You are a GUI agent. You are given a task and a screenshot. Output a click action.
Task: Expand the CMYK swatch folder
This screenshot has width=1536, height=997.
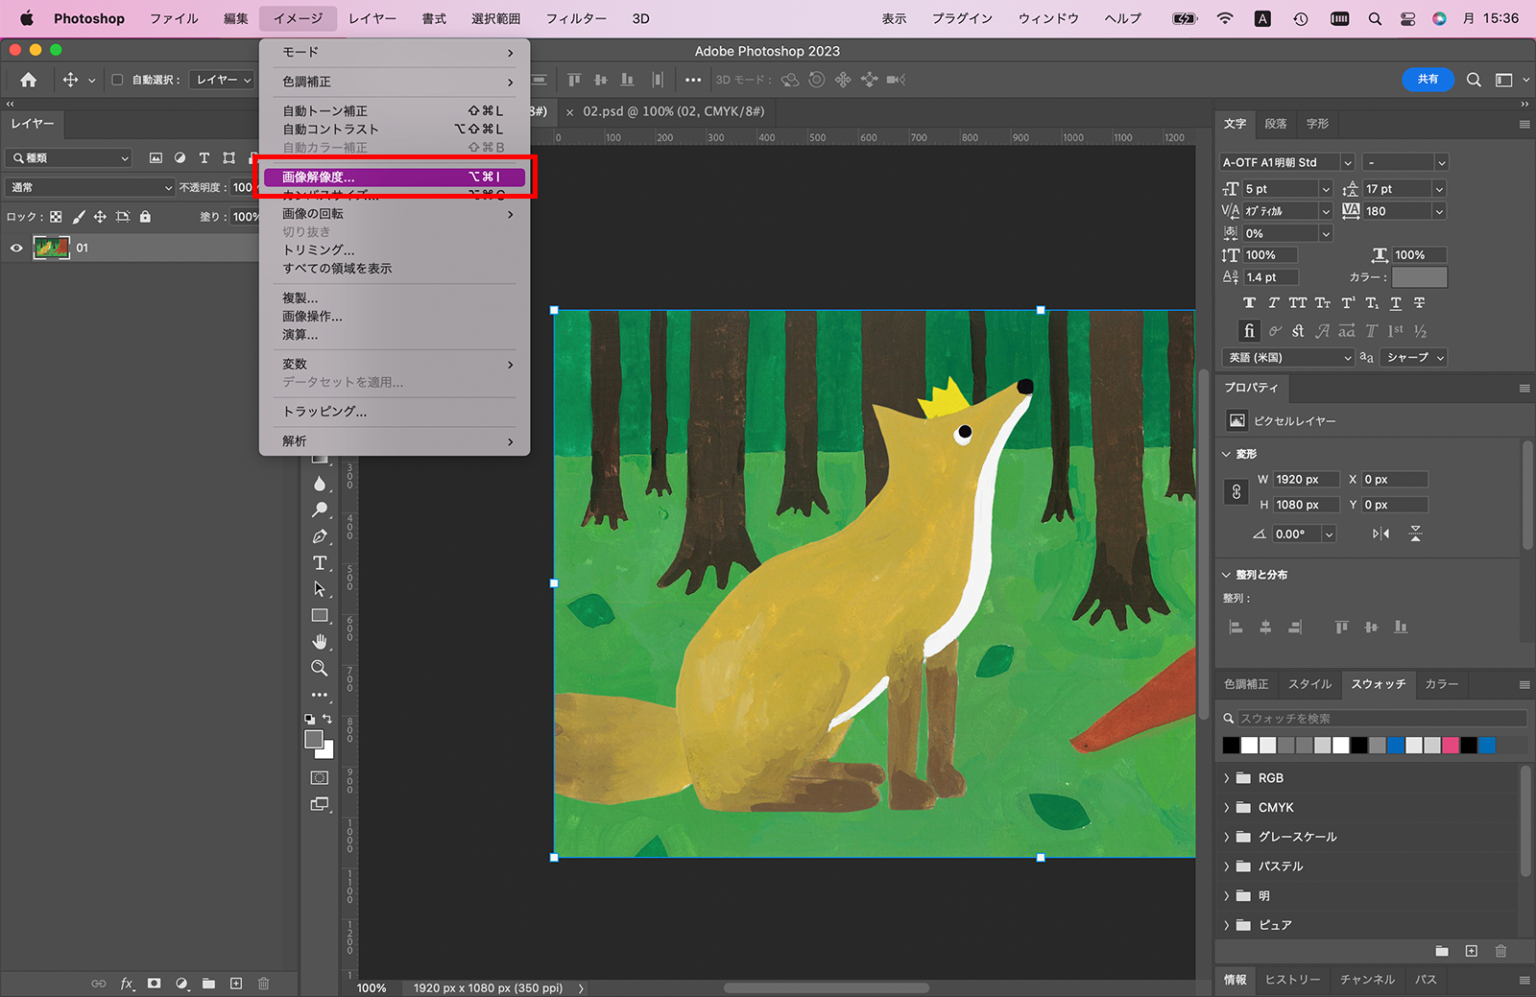tap(1227, 807)
